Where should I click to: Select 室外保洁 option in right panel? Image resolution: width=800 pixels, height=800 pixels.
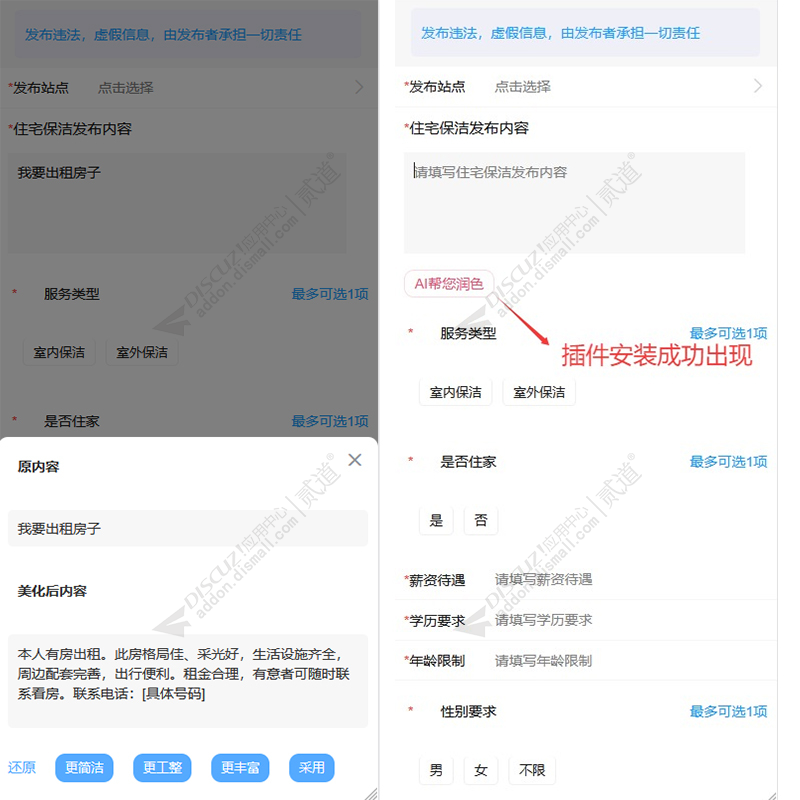point(539,392)
